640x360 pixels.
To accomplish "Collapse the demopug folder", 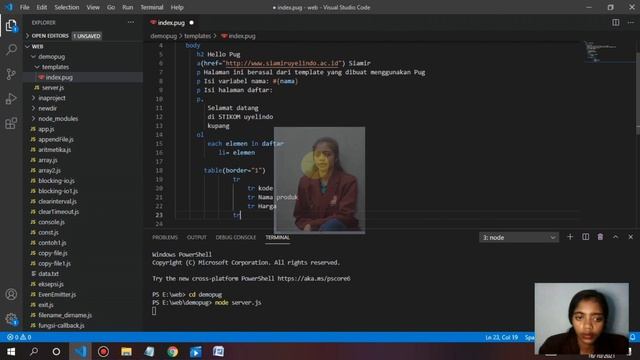I will pos(51,57).
